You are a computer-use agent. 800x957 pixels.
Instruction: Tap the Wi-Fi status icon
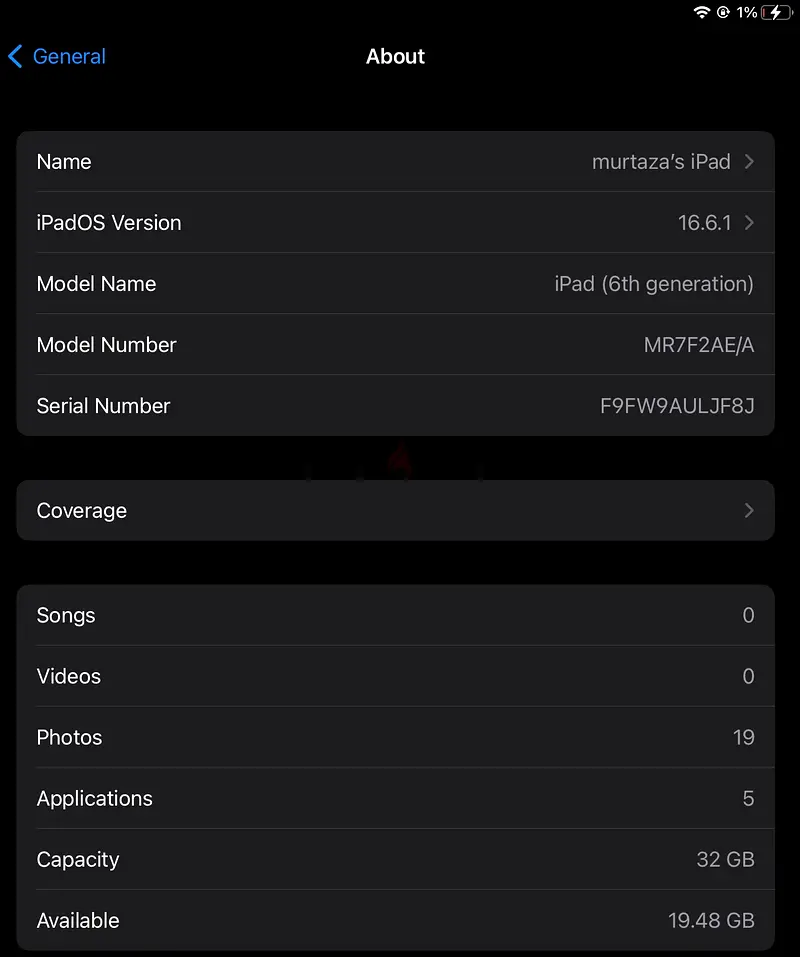pos(702,12)
